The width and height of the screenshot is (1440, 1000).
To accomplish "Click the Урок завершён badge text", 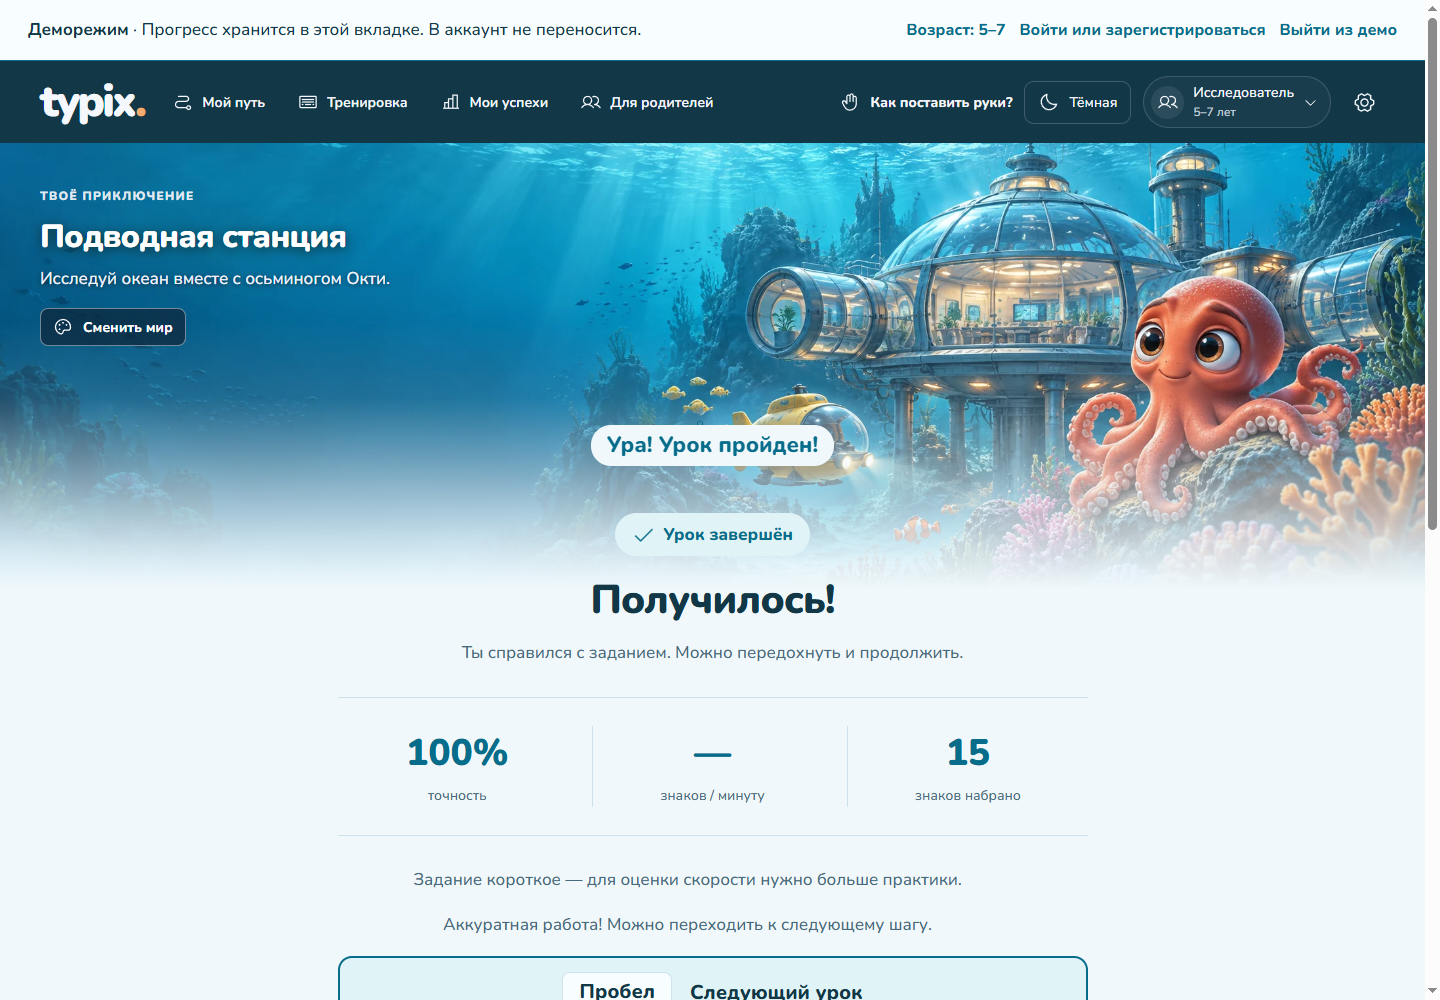I will tap(728, 535).
